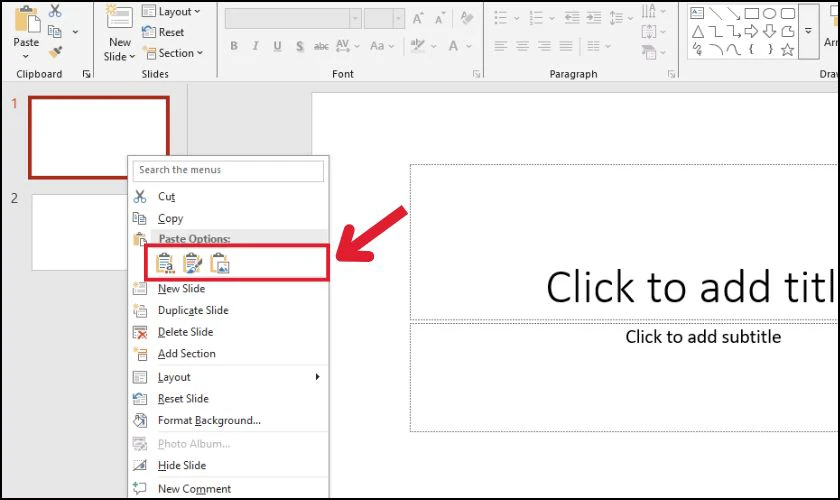Select the Down Arrow block shape
840x500 pixels.
(770, 32)
